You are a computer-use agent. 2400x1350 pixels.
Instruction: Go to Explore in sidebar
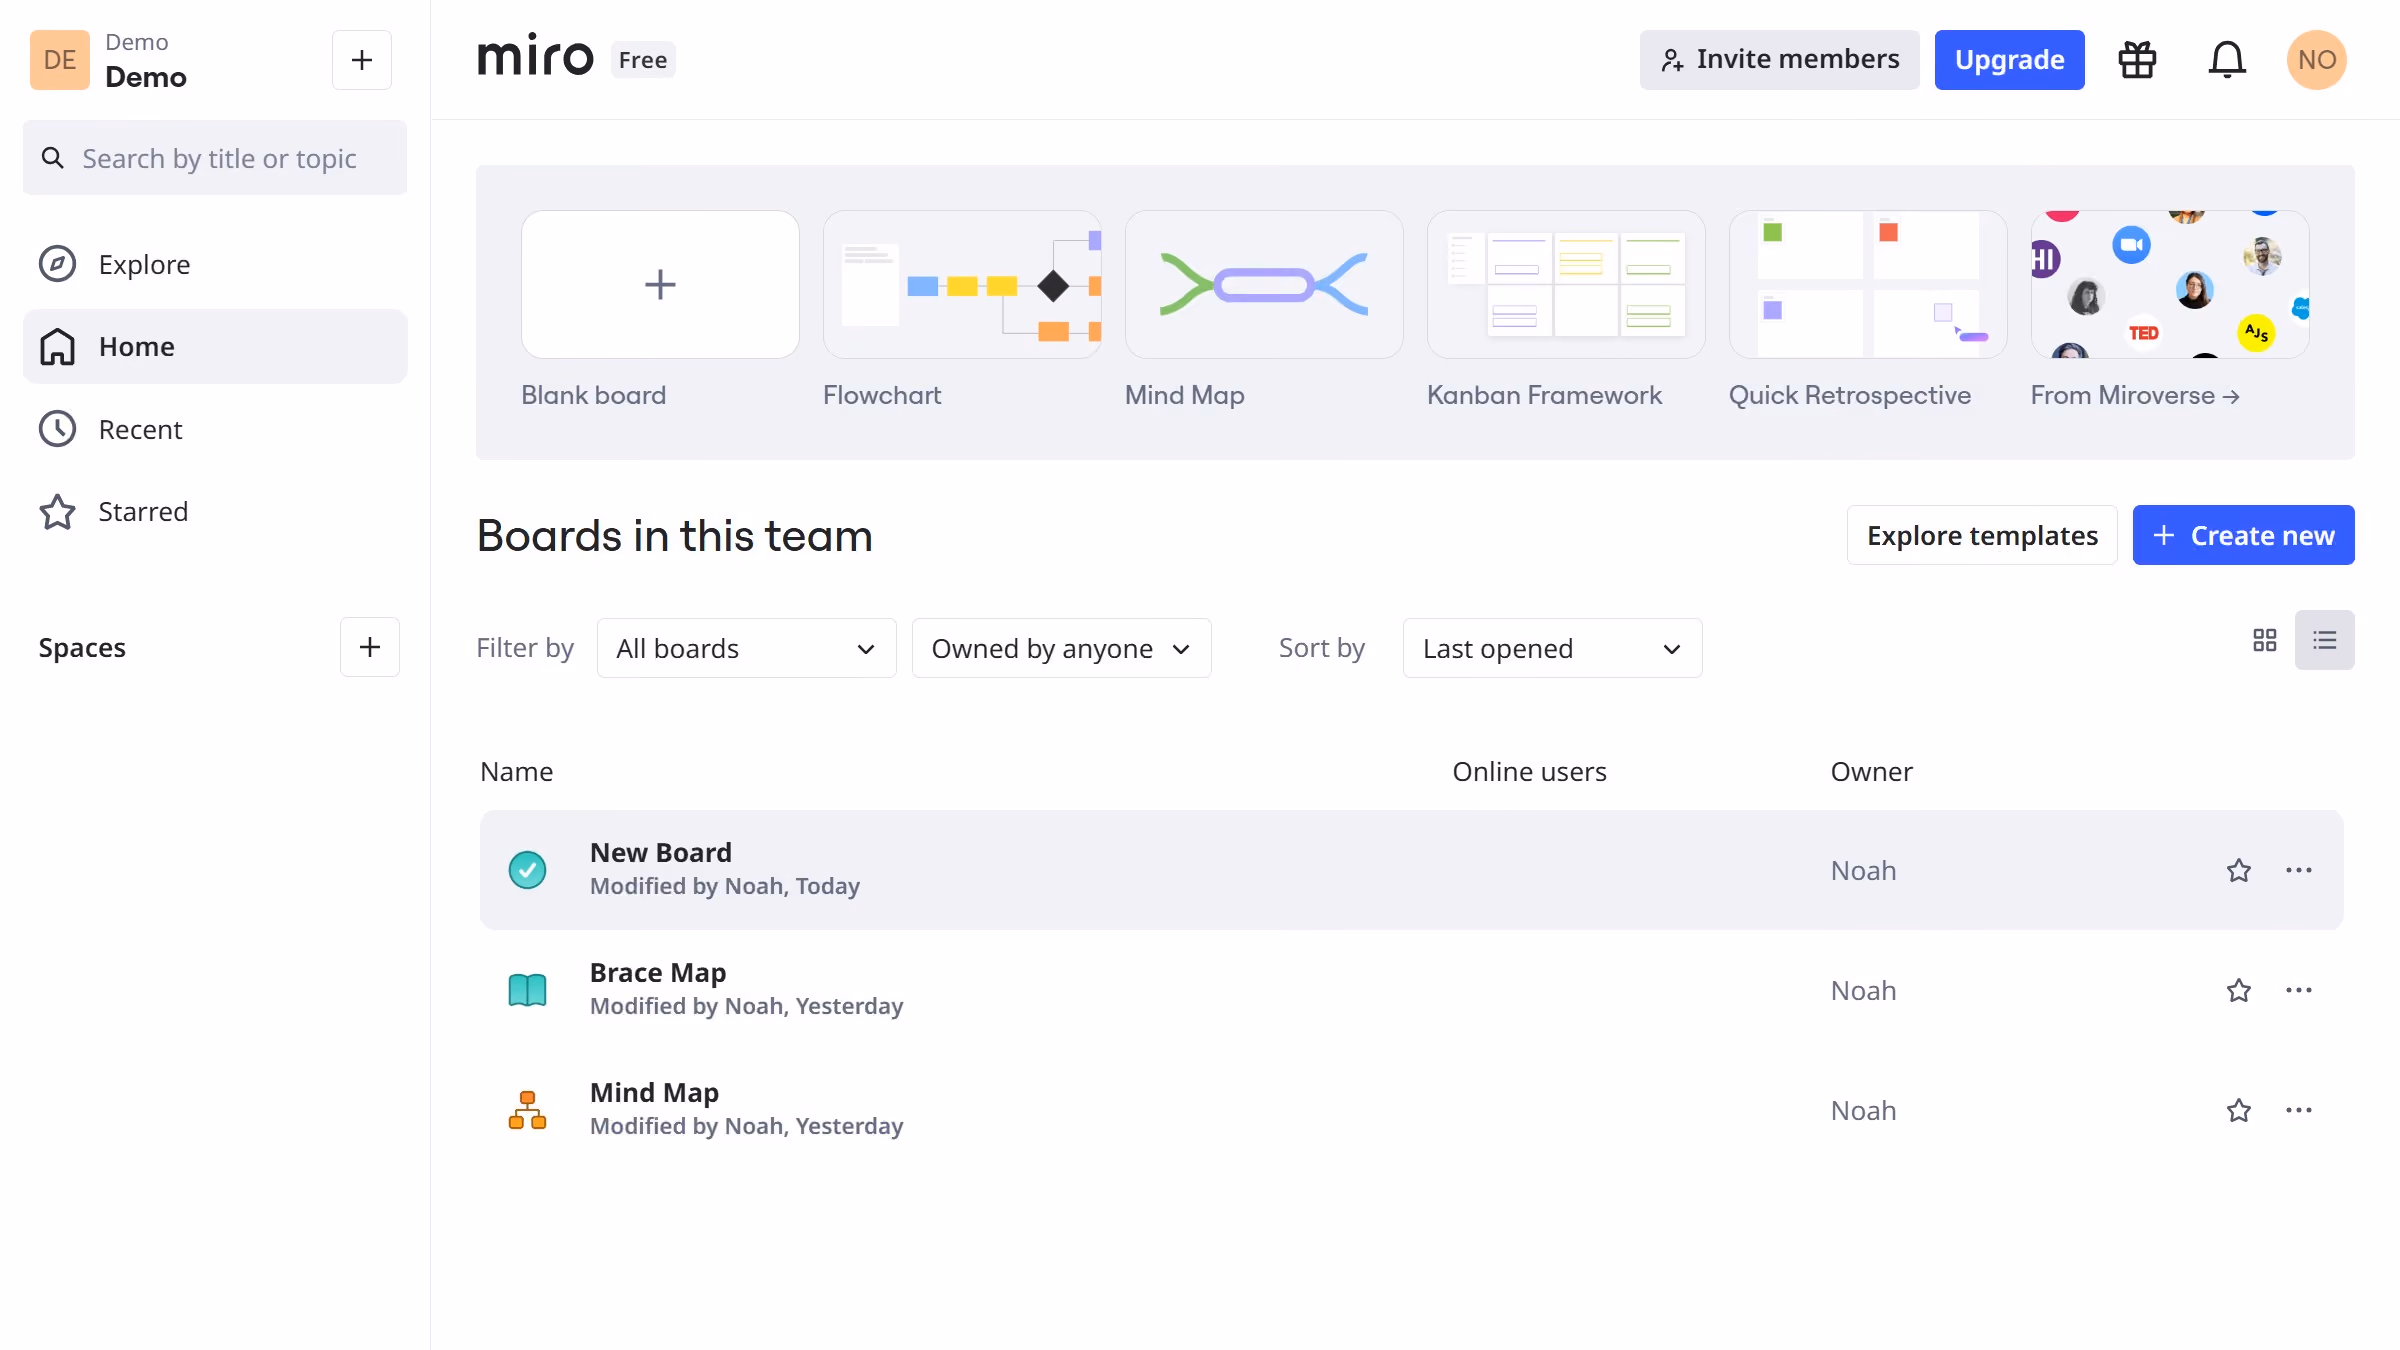214,264
